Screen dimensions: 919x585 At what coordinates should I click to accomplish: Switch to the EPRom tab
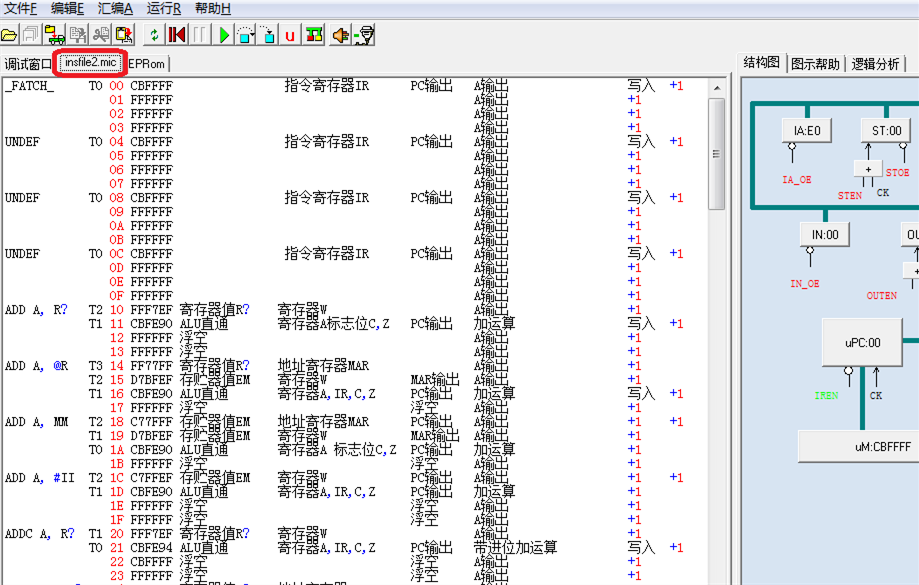point(147,64)
